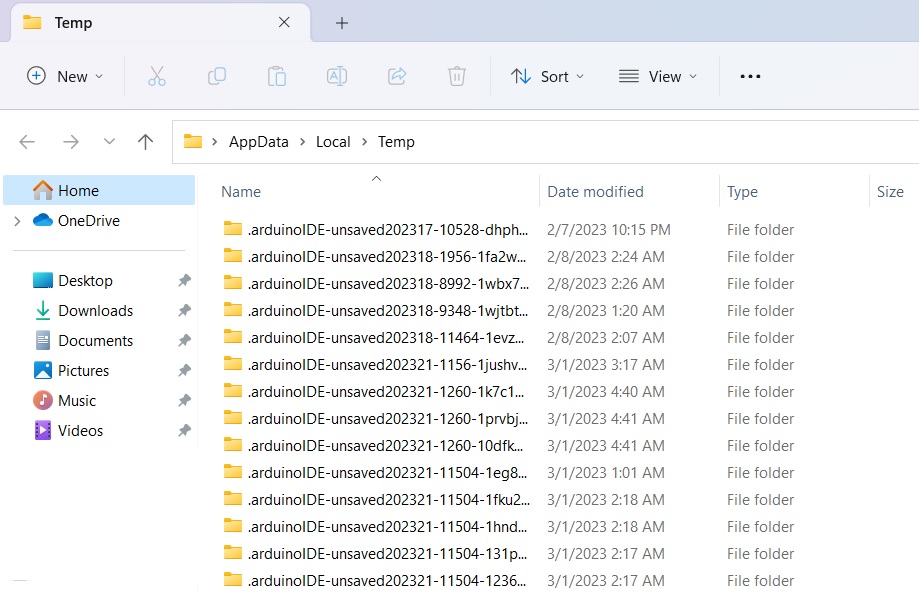Sort files by the Date modified column

594,191
